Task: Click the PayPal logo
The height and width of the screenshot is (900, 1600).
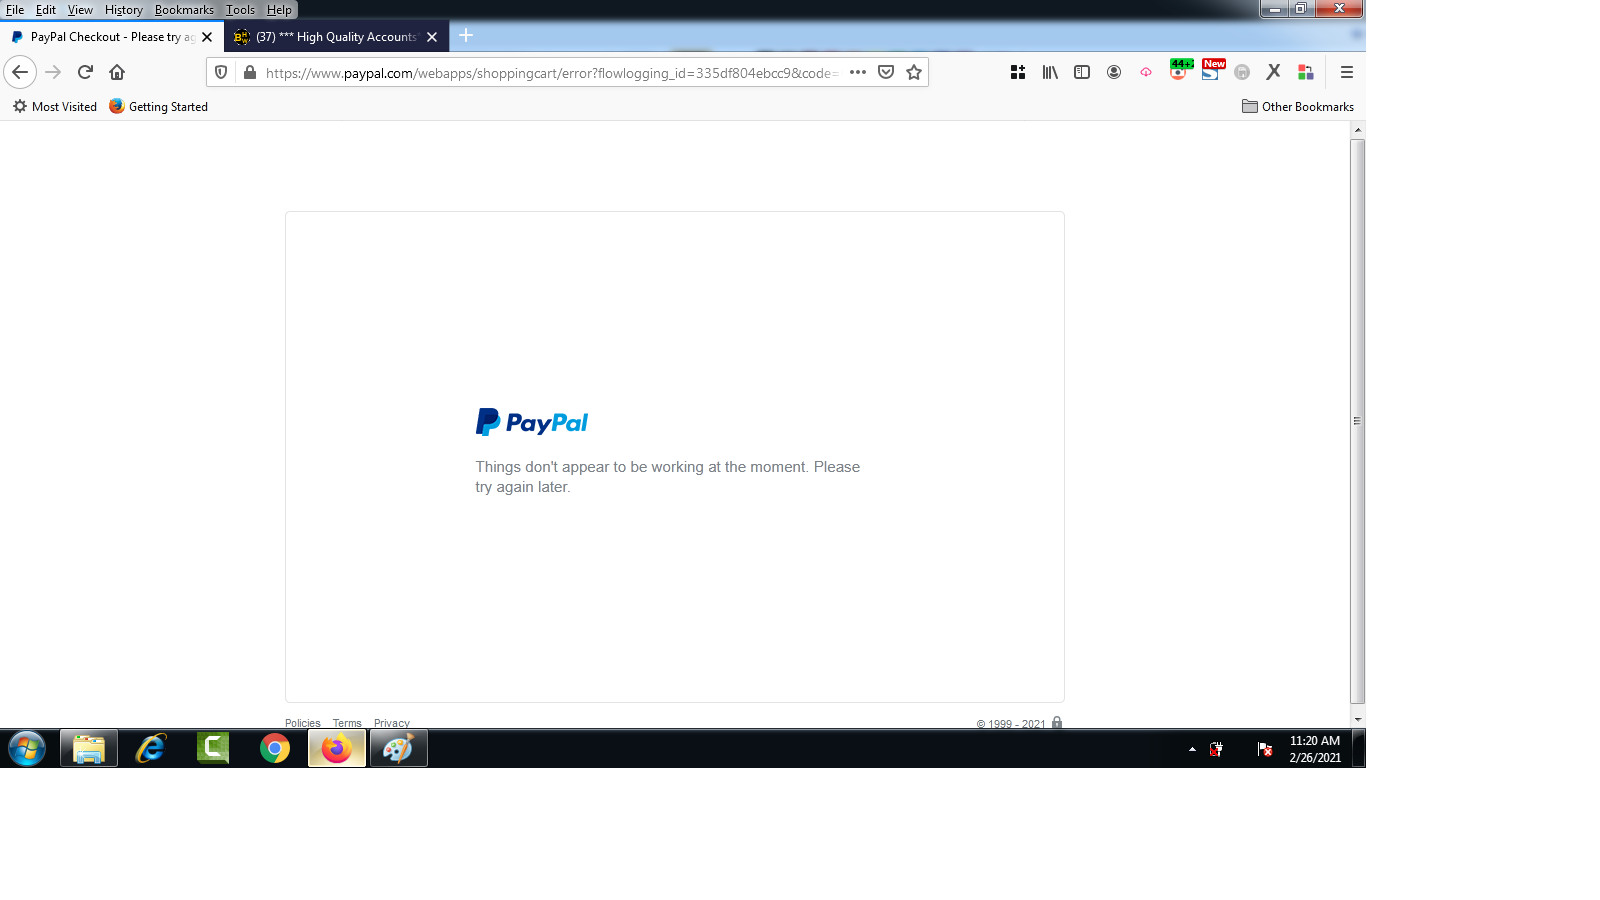Action: pyautogui.click(x=532, y=422)
